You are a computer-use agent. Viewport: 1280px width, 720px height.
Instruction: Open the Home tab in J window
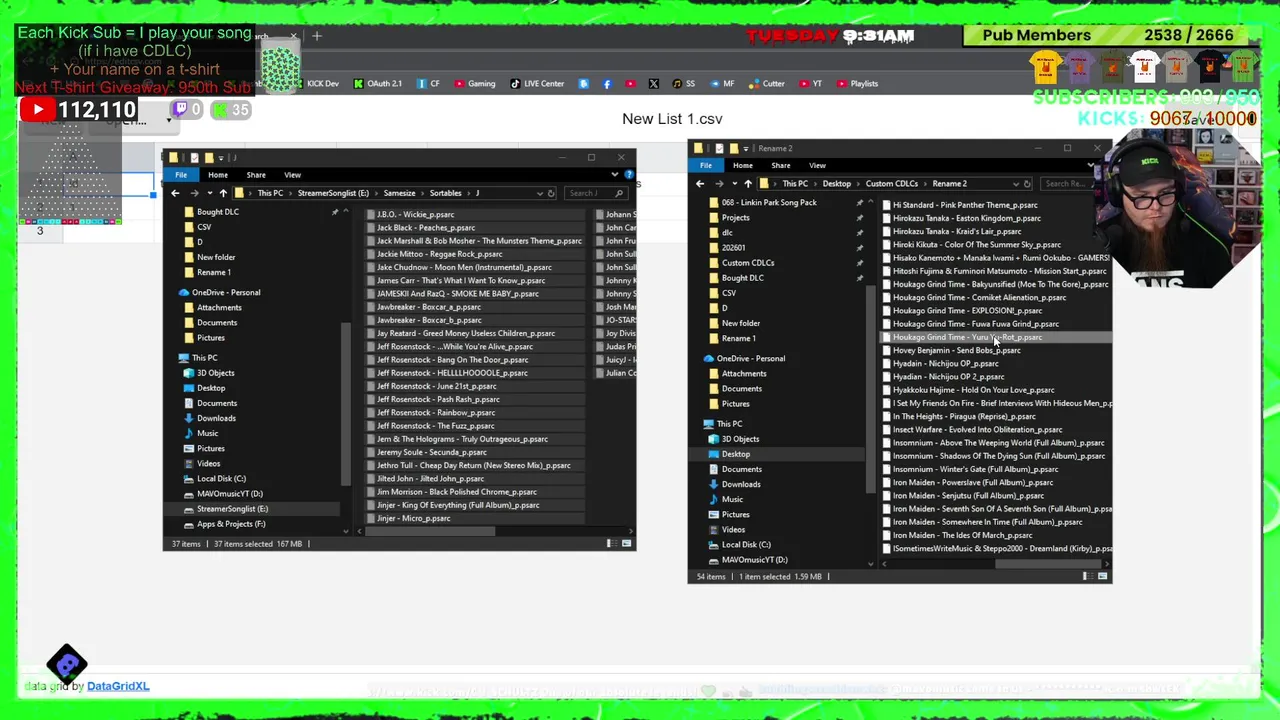point(217,175)
